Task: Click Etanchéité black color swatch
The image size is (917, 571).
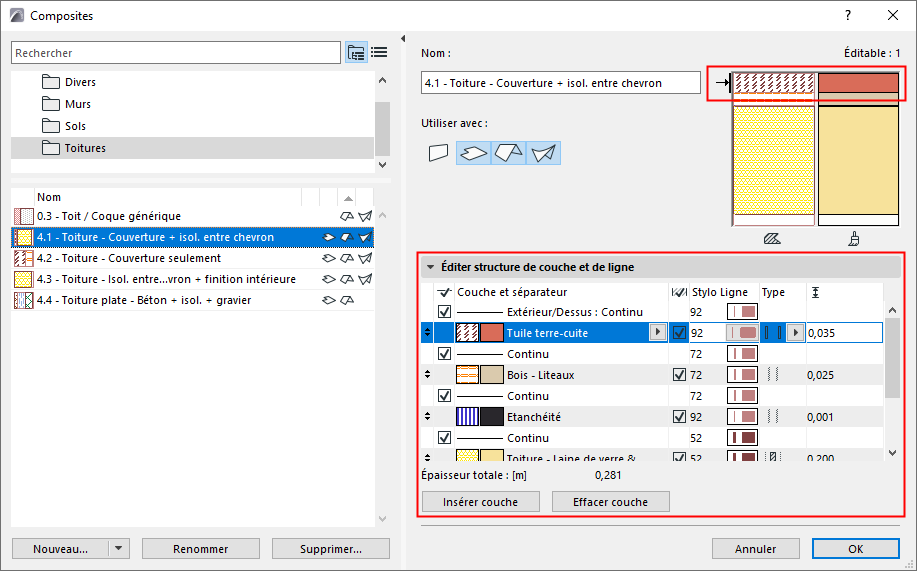Action: point(492,417)
